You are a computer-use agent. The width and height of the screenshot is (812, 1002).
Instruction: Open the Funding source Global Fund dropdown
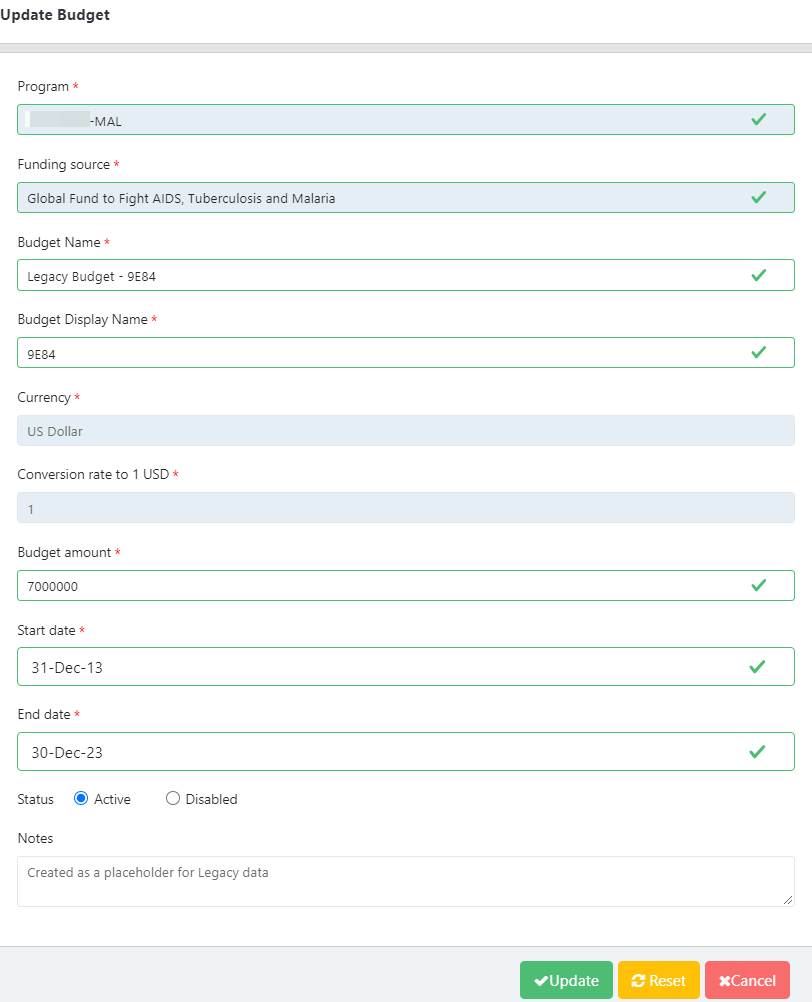click(406, 197)
